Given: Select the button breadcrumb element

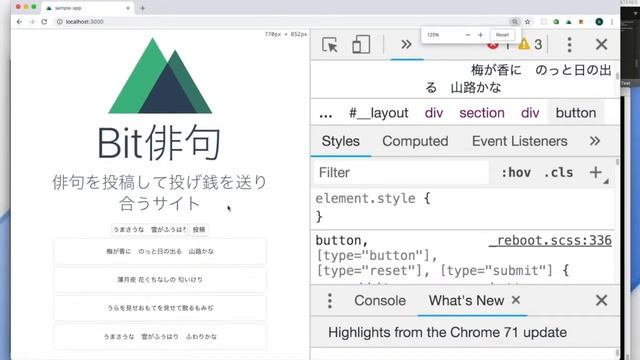Looking at the screenshot, I should pos(576,113).
